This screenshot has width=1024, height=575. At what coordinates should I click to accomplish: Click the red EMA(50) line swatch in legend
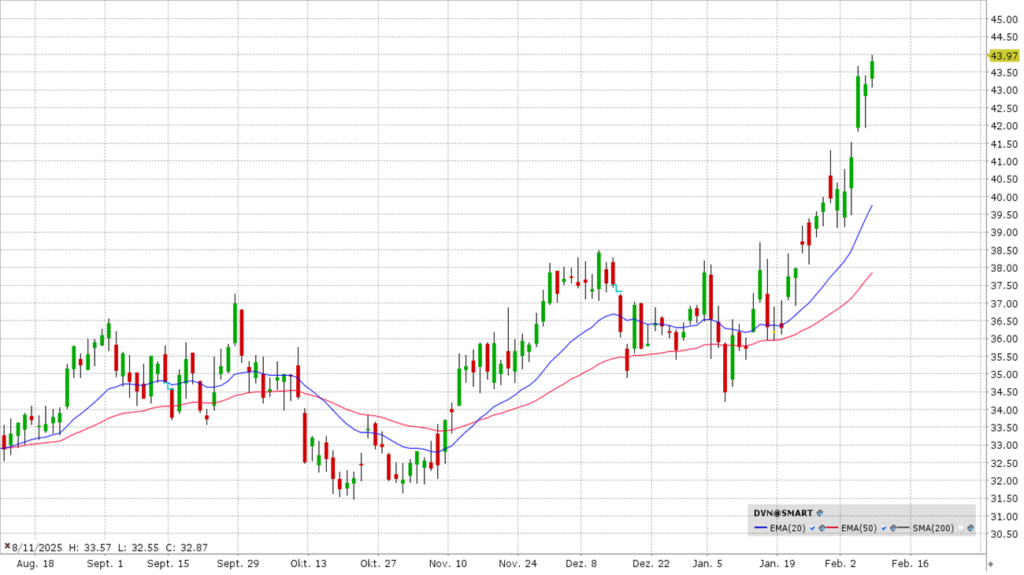tap(834, 527)
